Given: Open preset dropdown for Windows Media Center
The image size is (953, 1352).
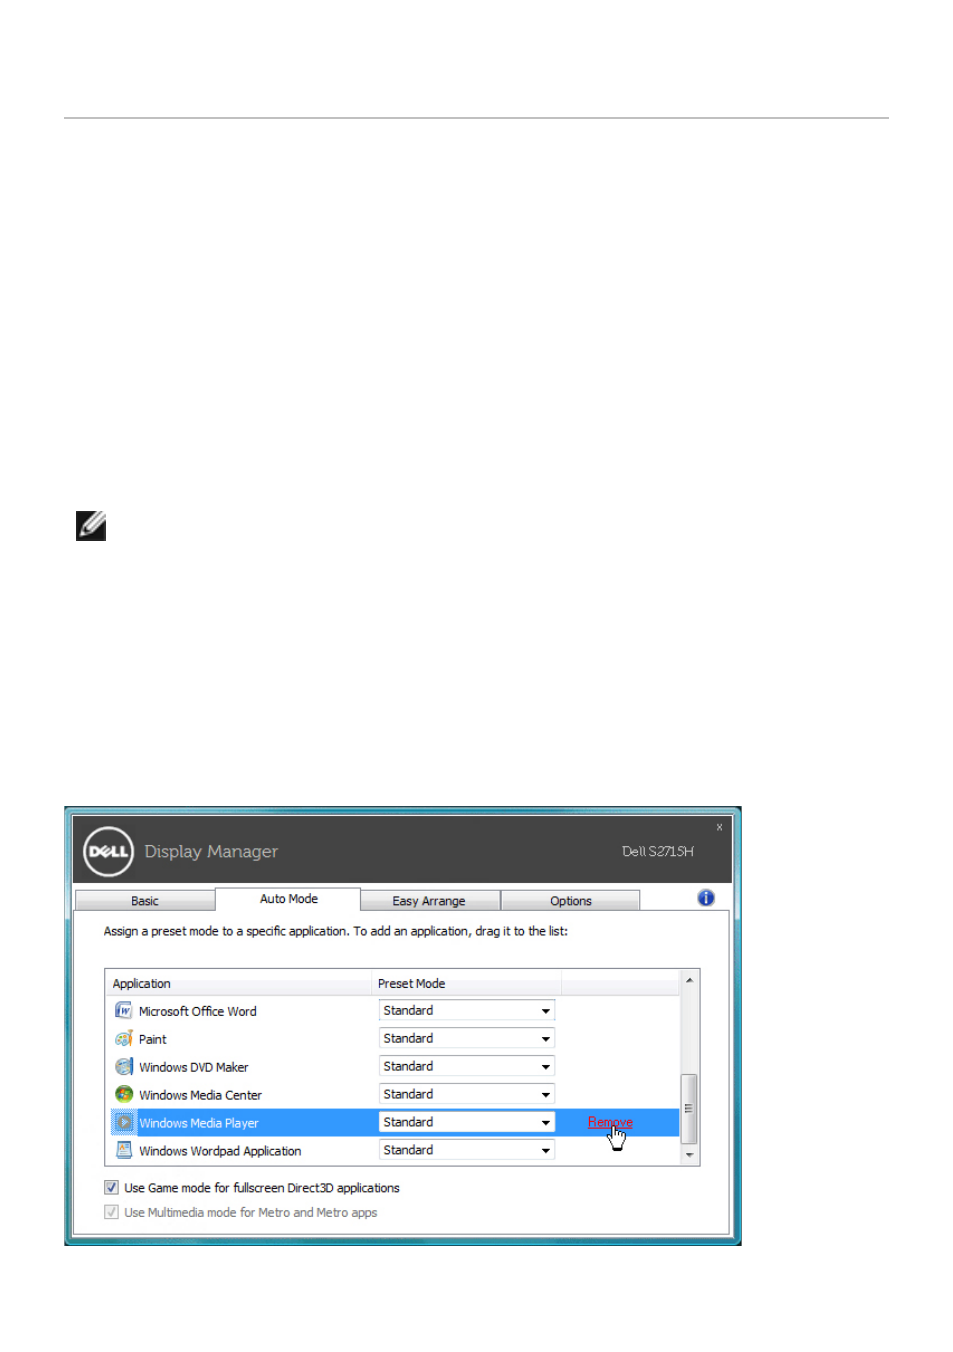Looking at the screenshot, I should pos(467,1095).
